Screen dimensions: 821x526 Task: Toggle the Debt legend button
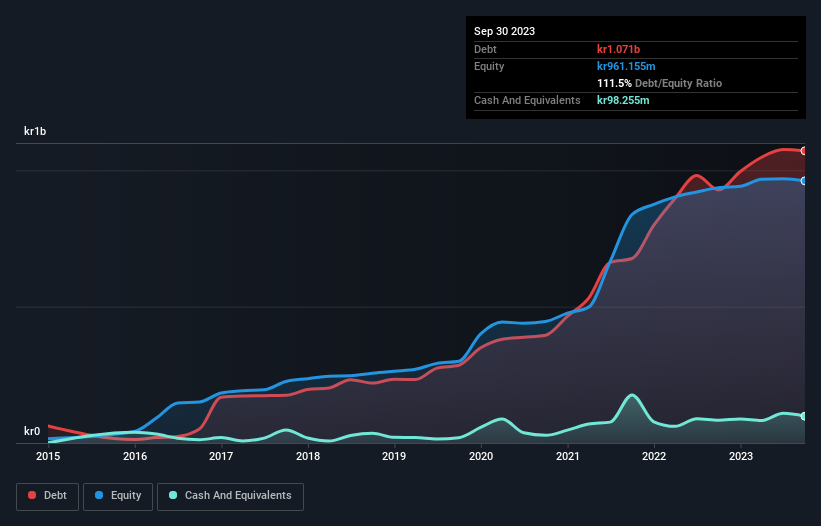point(48,496)
